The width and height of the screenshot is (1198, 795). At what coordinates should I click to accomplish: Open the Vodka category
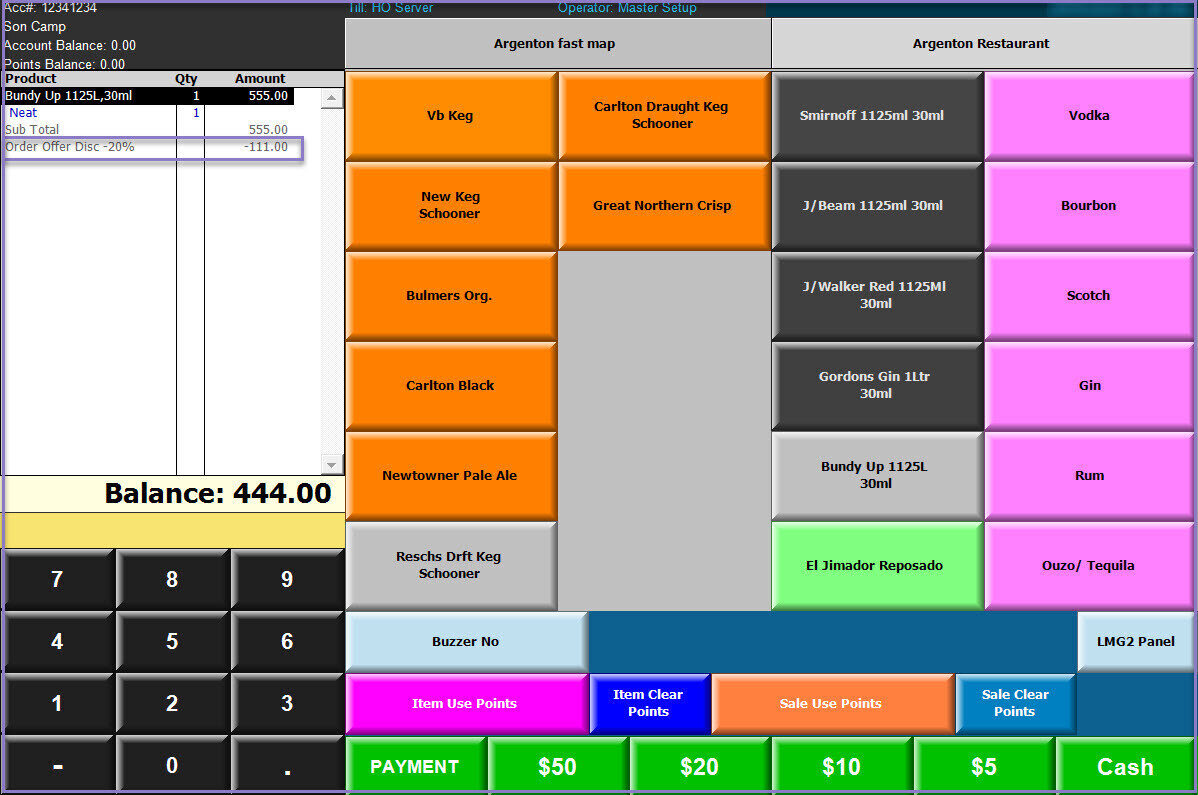click(1089, 116)
